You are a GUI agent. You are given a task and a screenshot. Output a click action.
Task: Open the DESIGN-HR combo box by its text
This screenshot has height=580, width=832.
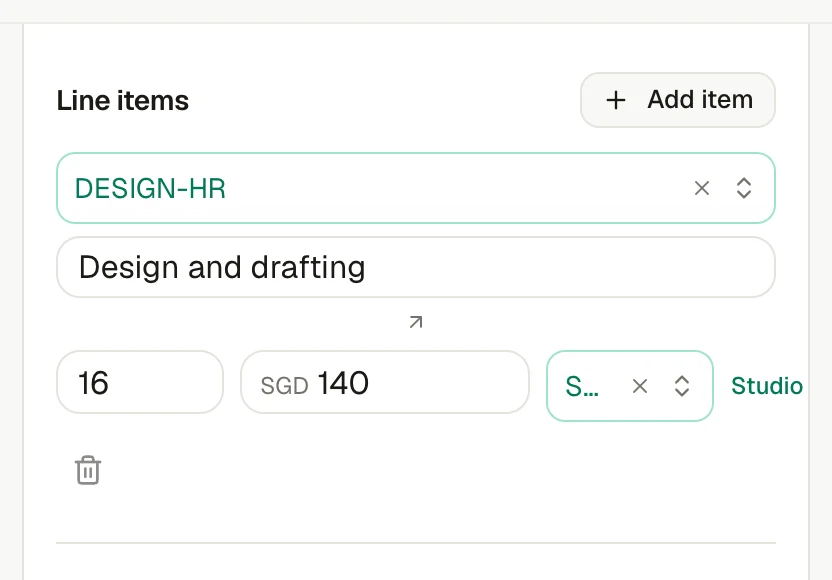tap(150, 188)
